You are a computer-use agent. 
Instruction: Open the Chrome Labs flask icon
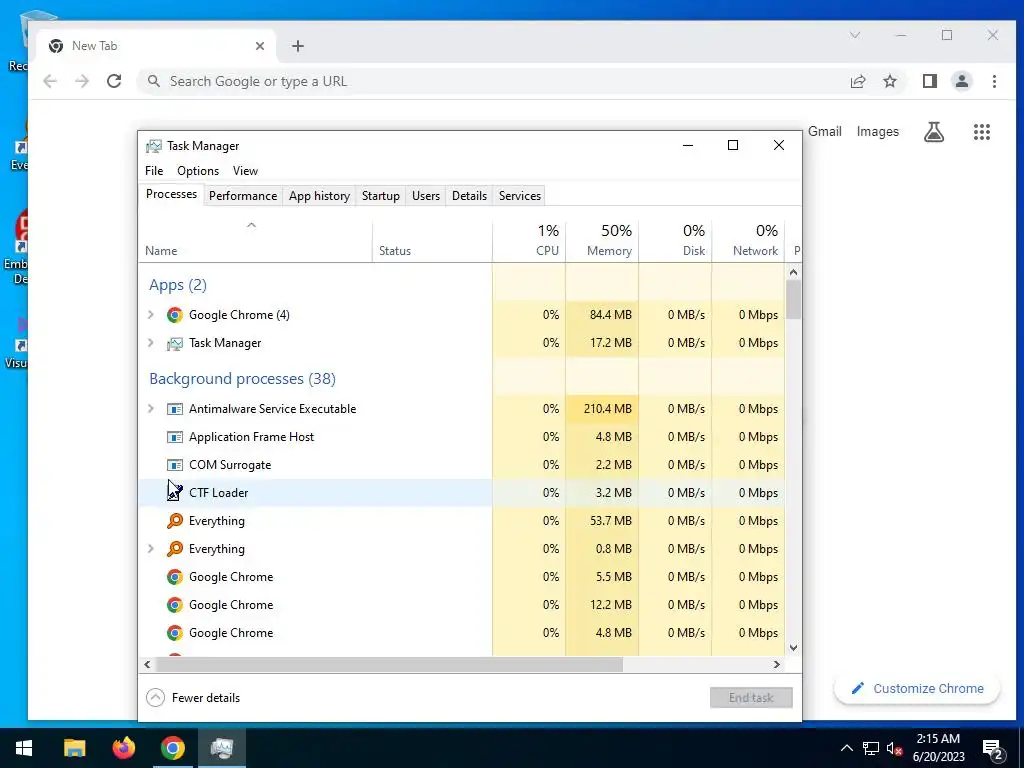934,132
